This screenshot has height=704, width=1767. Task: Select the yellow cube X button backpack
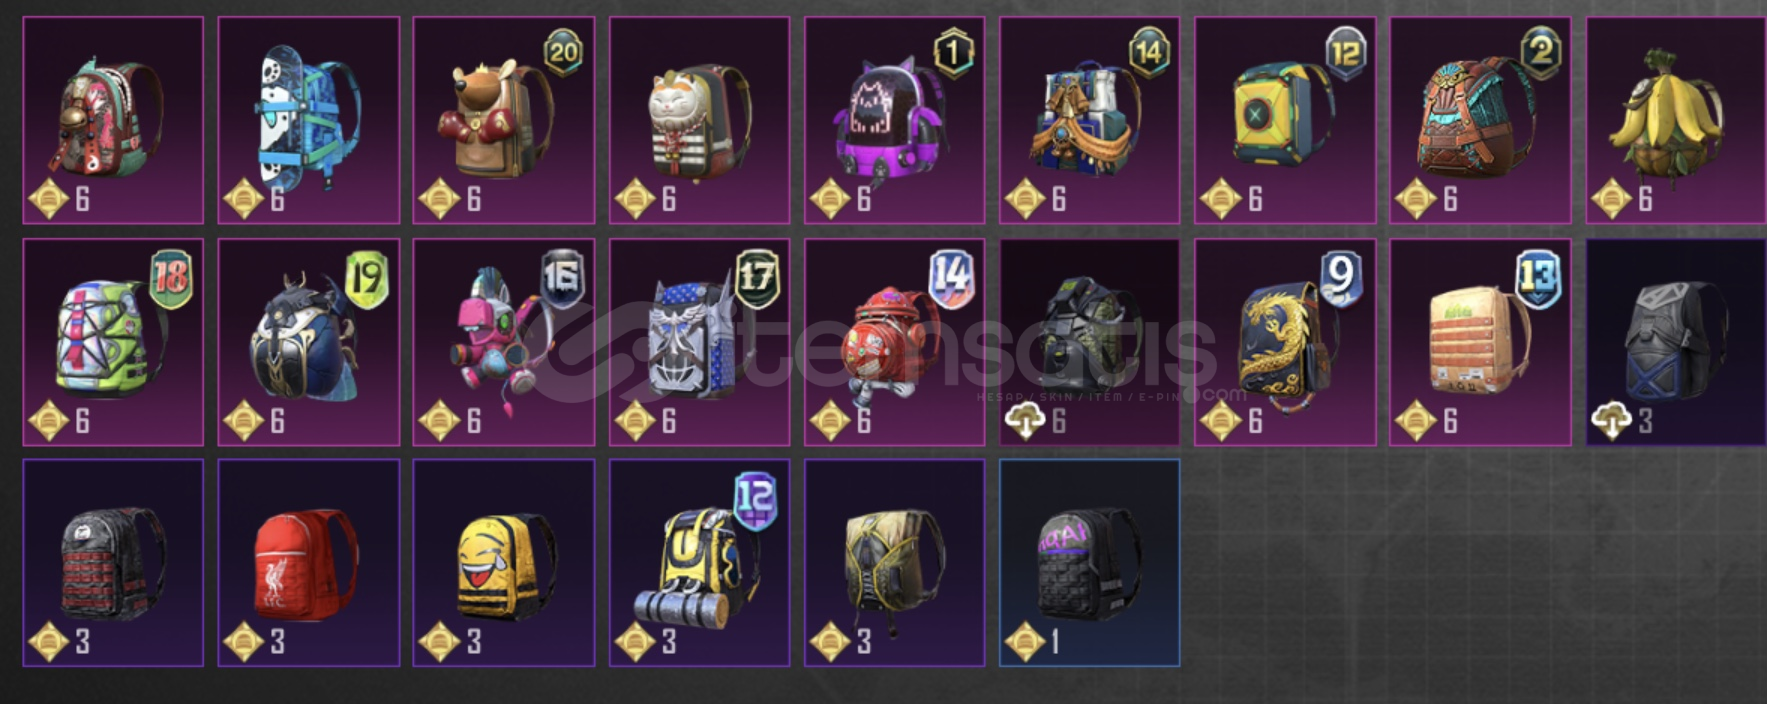[1285, 120]
